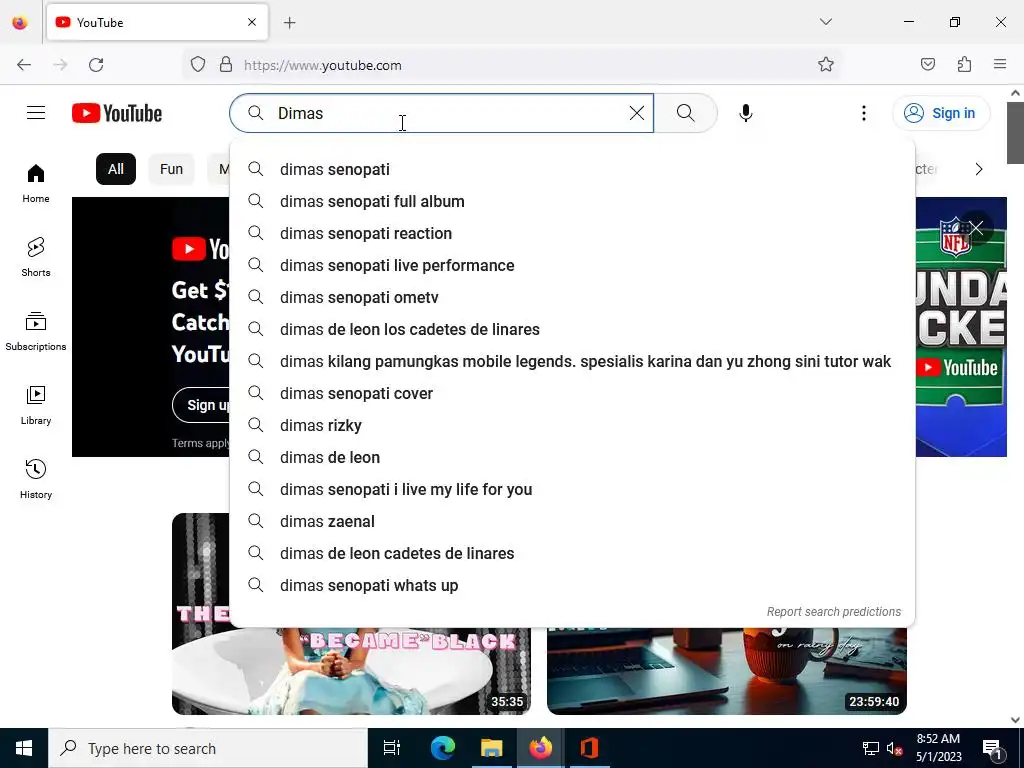This screenshot has width=1024, height=768.
Task: Show more filter chips with right arrow
Action: pyautogui.click(x=978, y=169)
